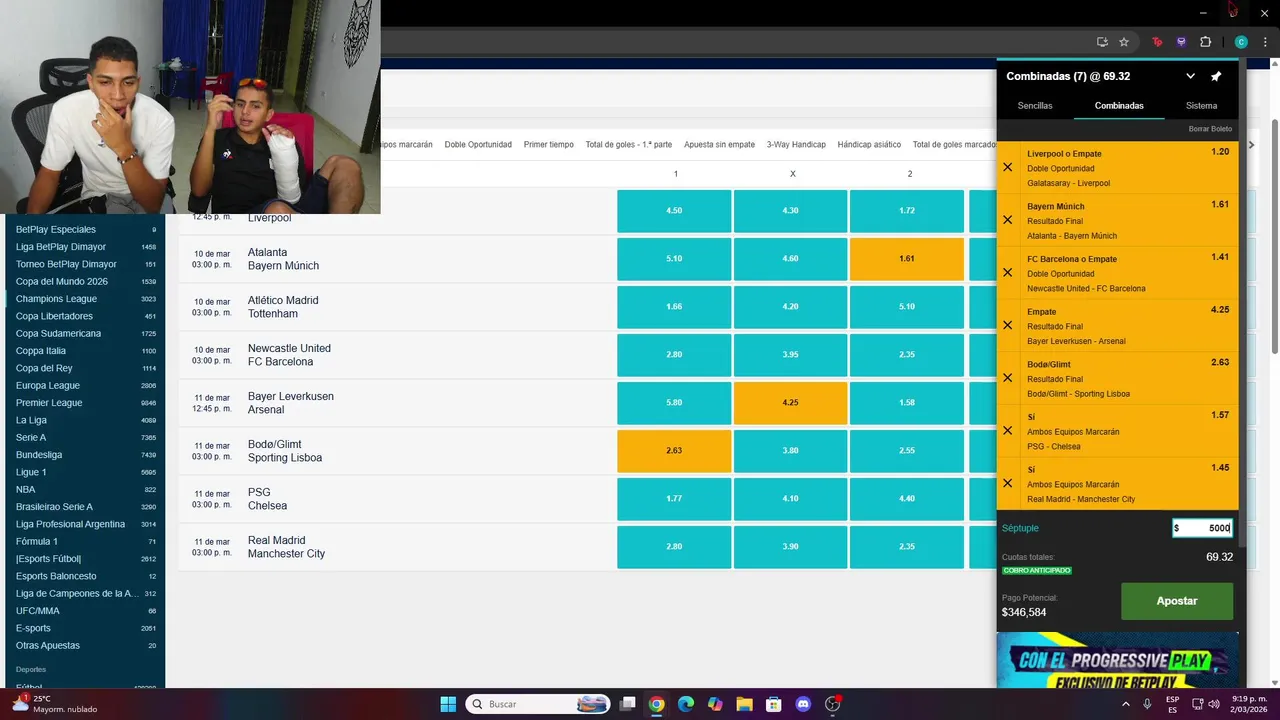Switch to the Sistema tab

click(1201, 106)
